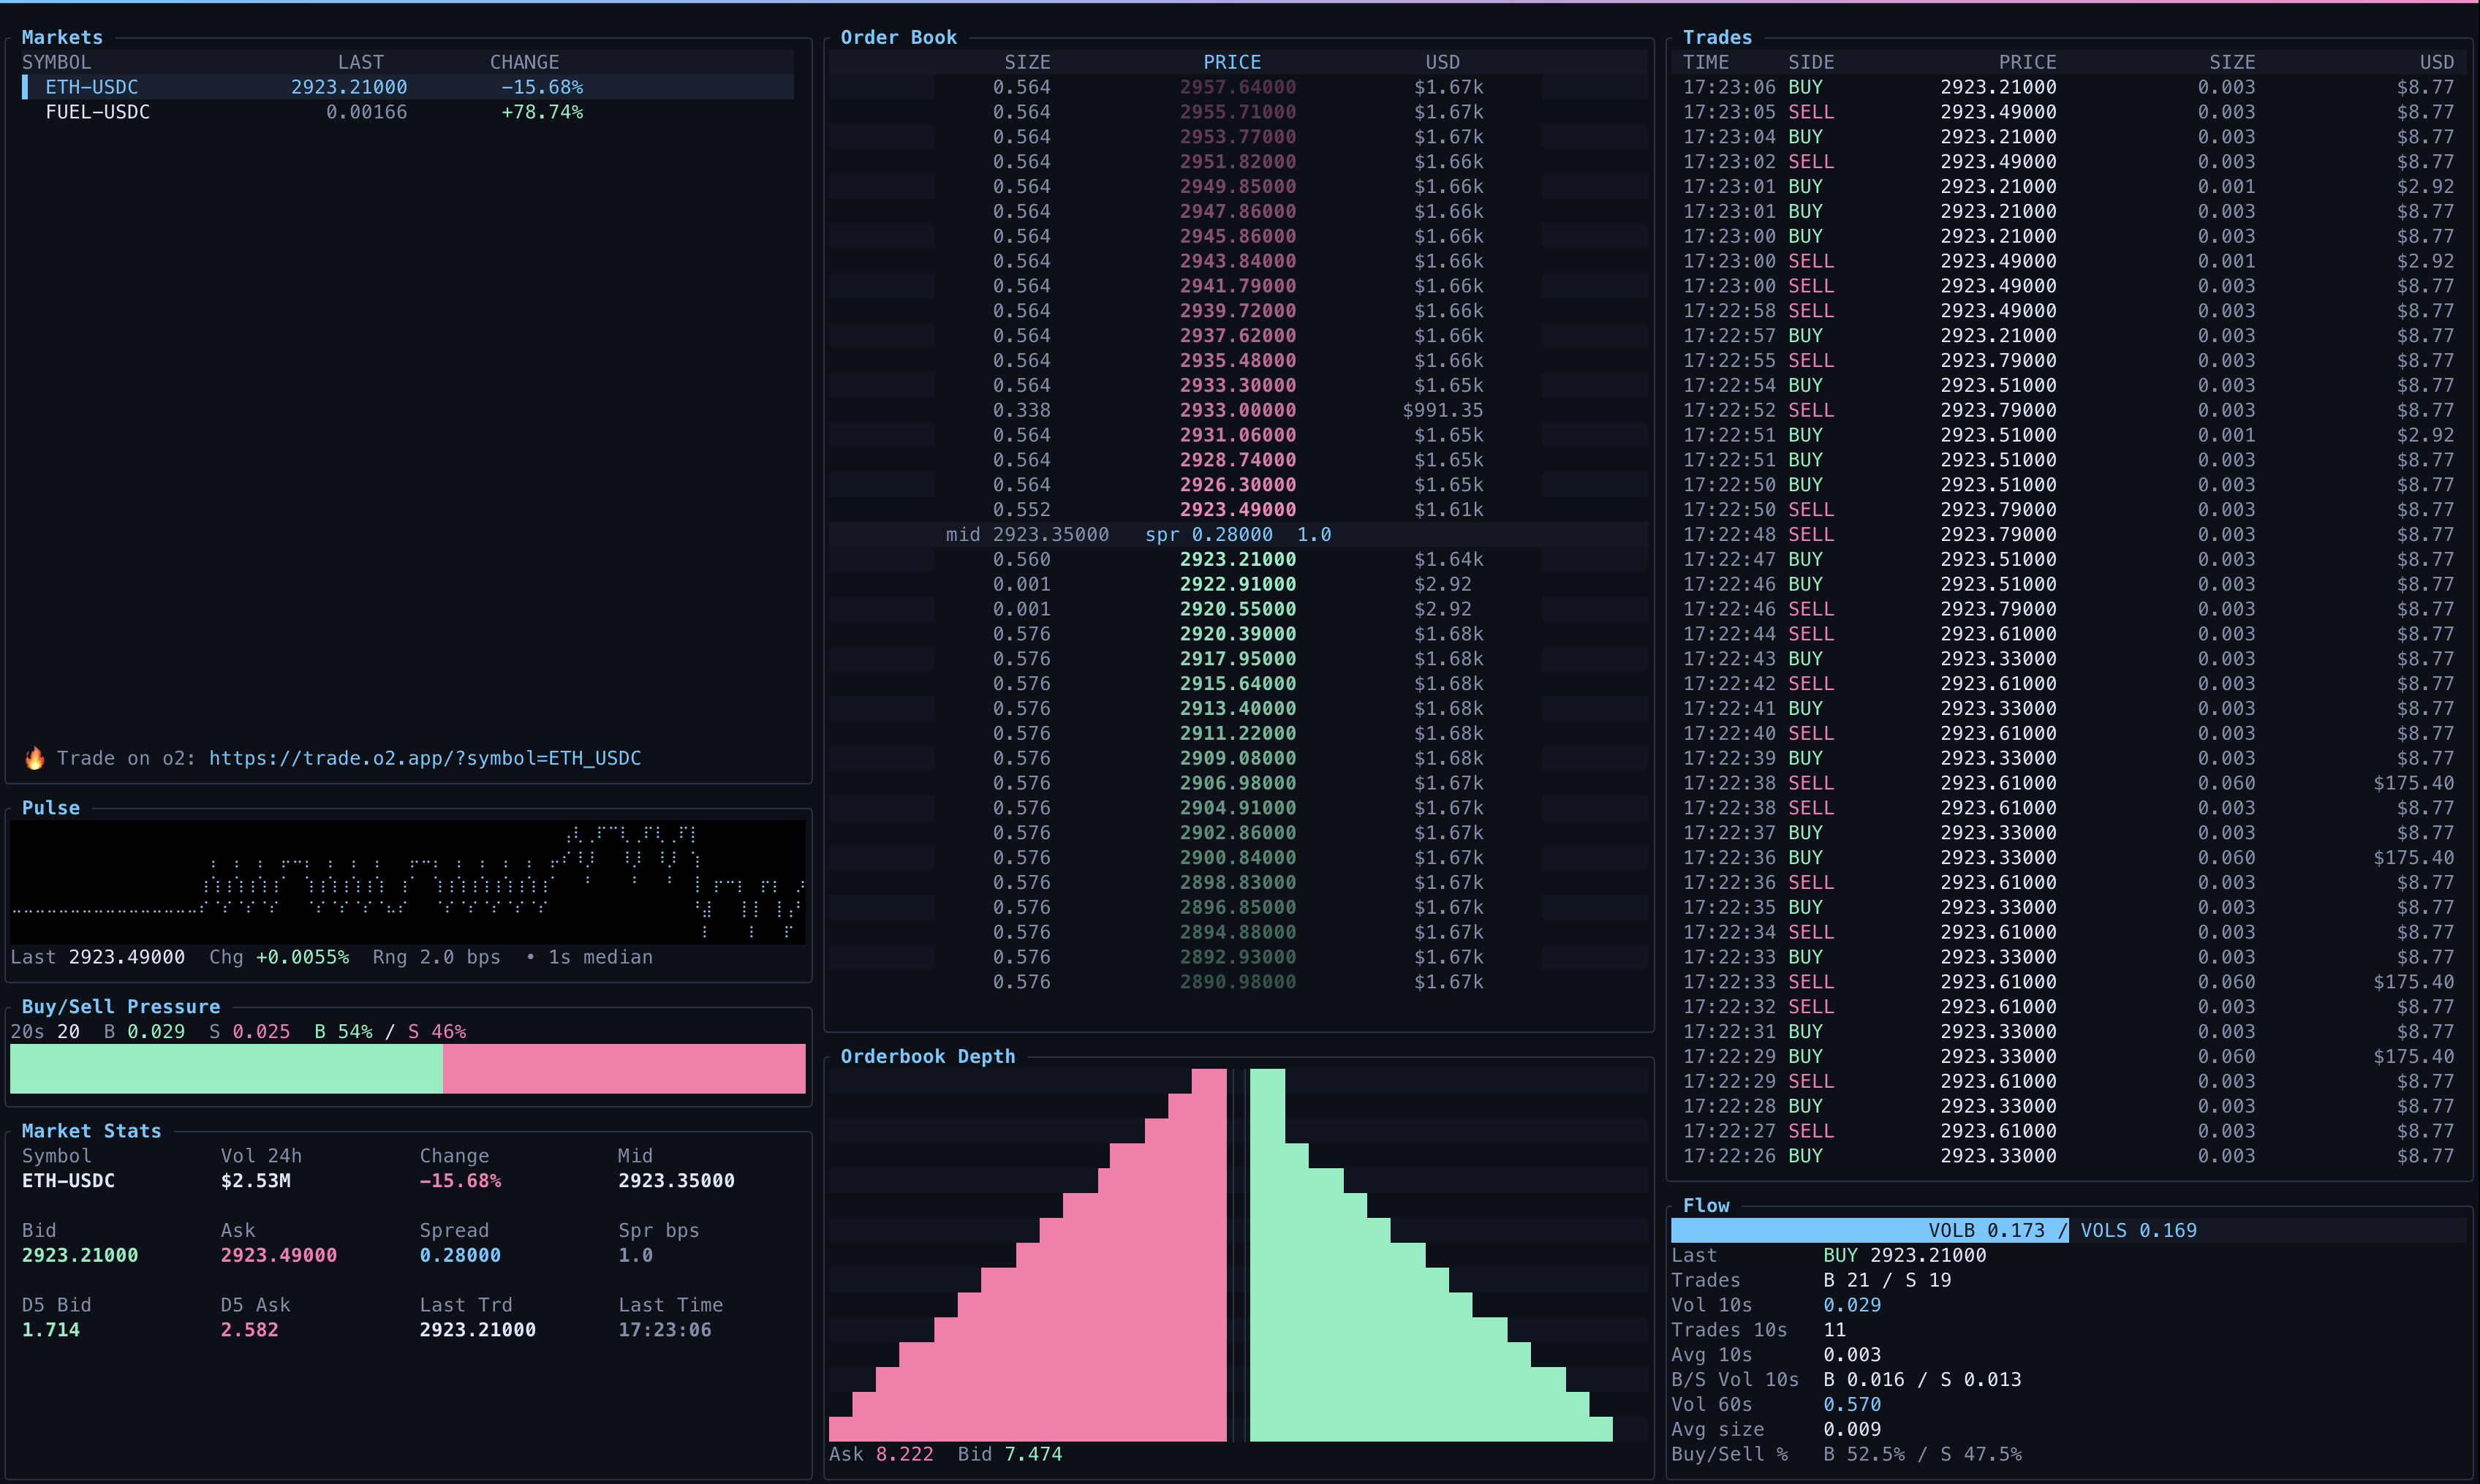Image resolution: width=2480 pixels, height=1484 pixels.
Task: Click the S 46% value in Buy/Sell Pressure
Action: point(437,1031)
